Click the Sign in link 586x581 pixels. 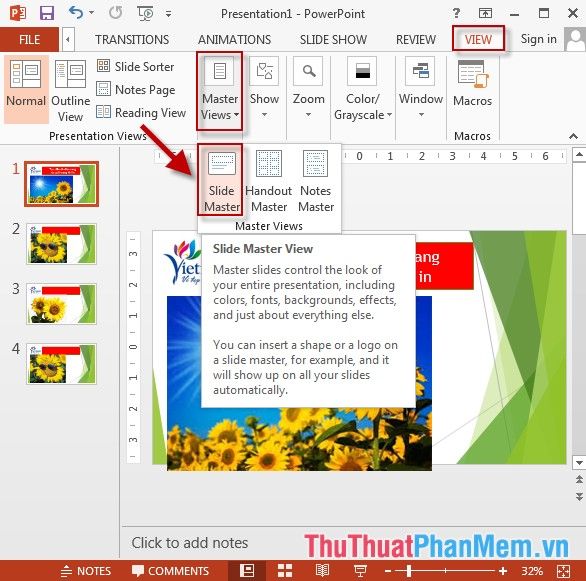pos(539,39)
